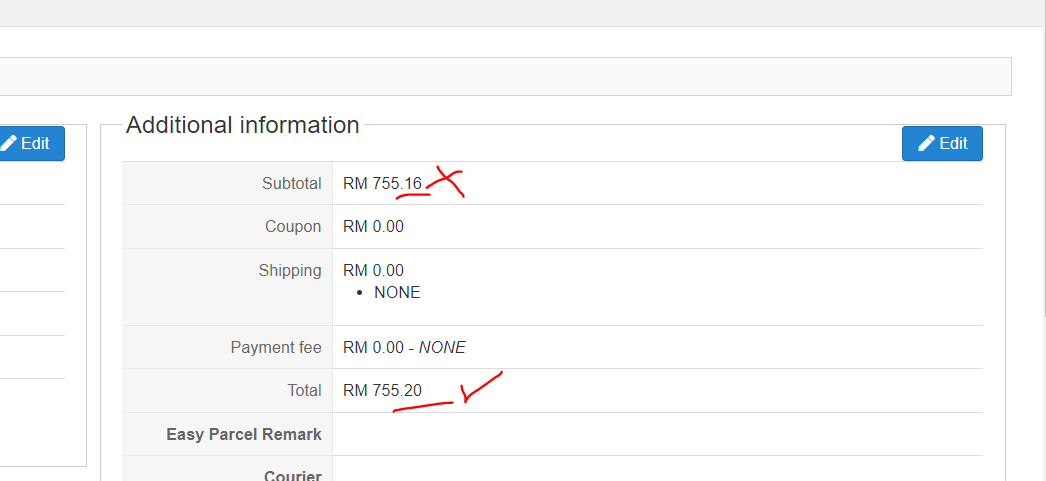The height and width of the screenshot is (481, 1046).
Task: Click the pencil icon in Additional information's Edit button
Action: tap(927, 143)
